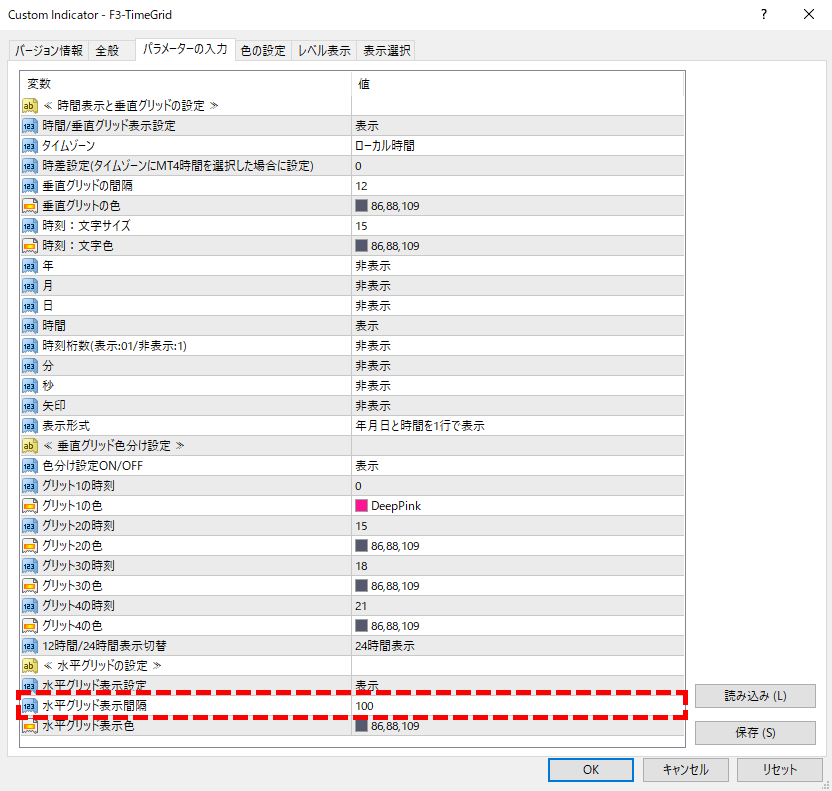
Task: Open the 24時間表示 value dropdown
Action: point(387,646)
